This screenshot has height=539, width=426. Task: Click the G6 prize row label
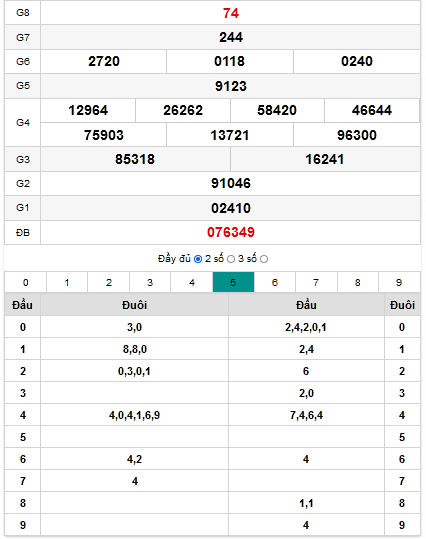[x=23, y=61]
